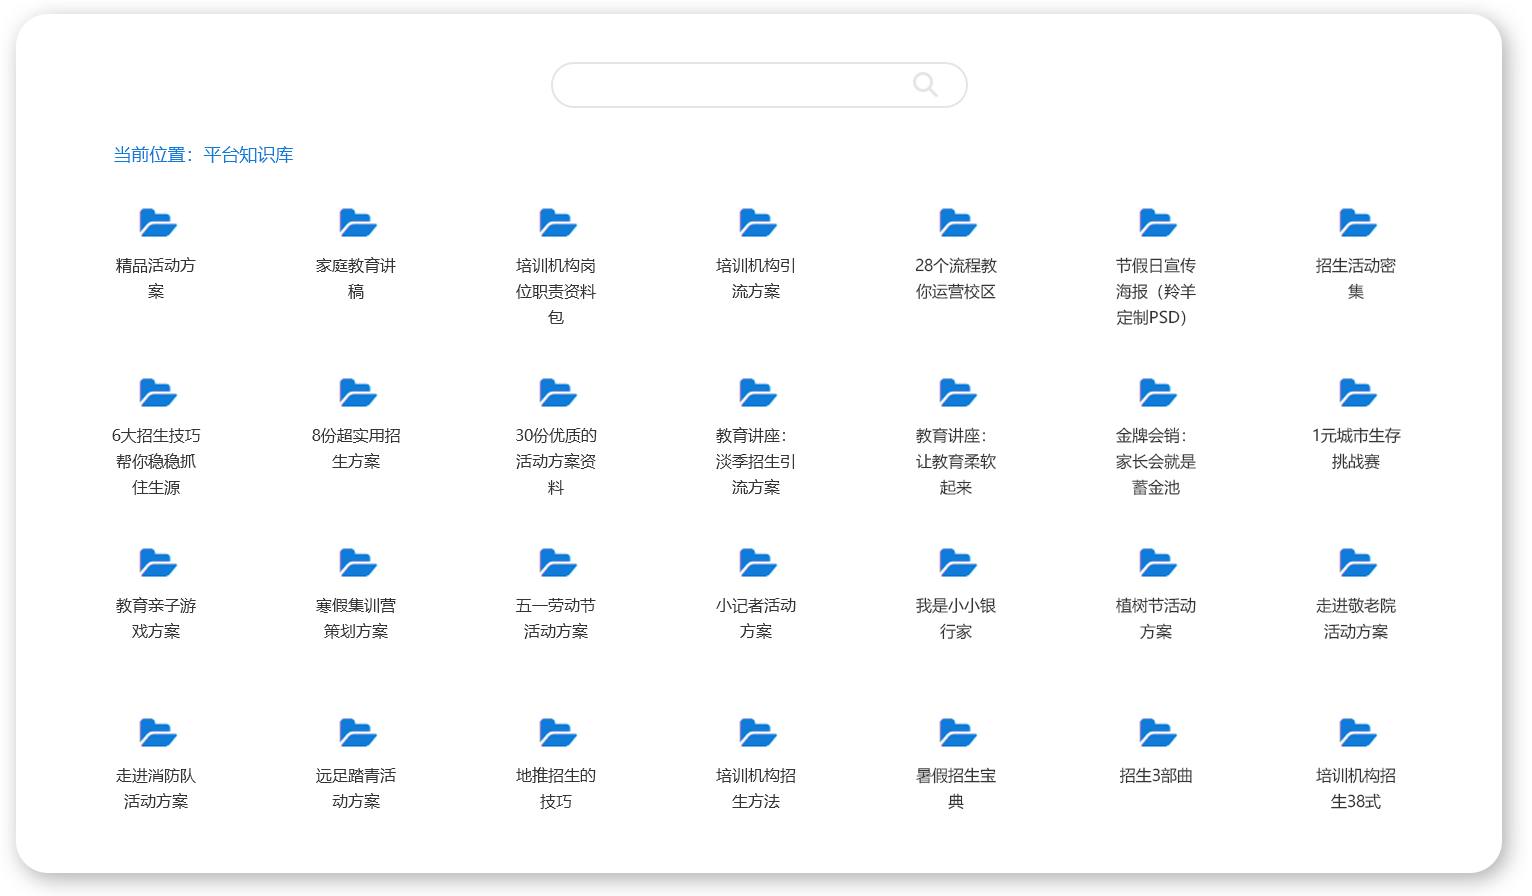The height and width of the screenshot is (896, 1532).
Task: Select 金牌会销：家长会就是蓄金池 label
Action: pos(1156,461)
